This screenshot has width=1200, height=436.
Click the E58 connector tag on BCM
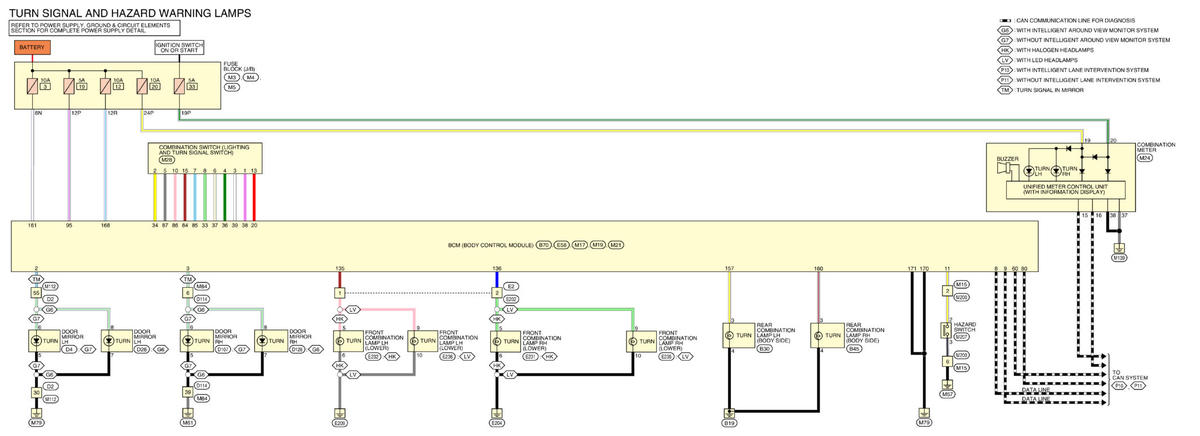[x=562, y=244]
